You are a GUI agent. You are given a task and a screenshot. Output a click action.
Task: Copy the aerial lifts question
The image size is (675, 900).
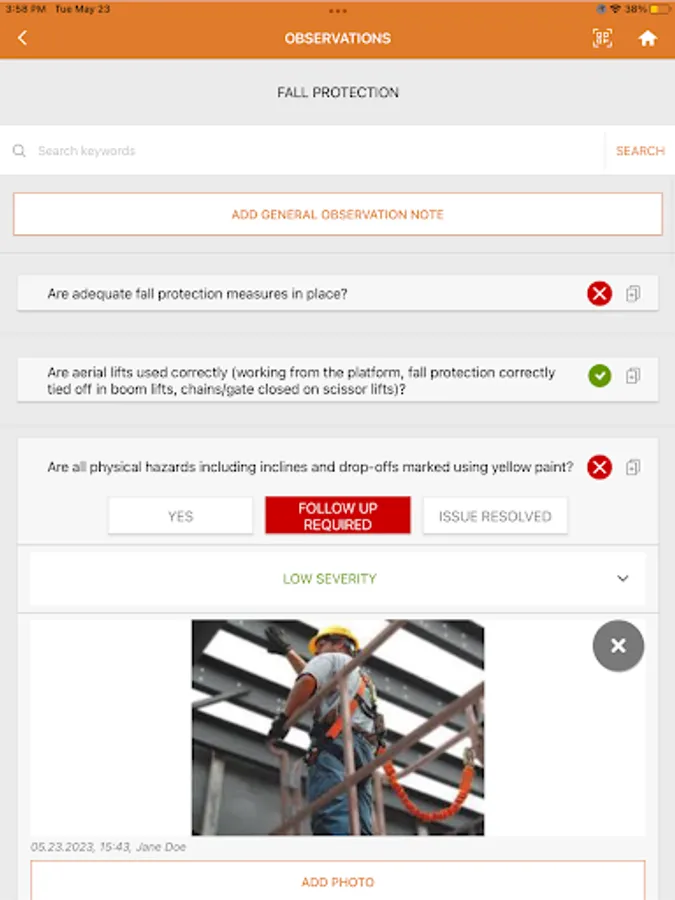[633, 375]
